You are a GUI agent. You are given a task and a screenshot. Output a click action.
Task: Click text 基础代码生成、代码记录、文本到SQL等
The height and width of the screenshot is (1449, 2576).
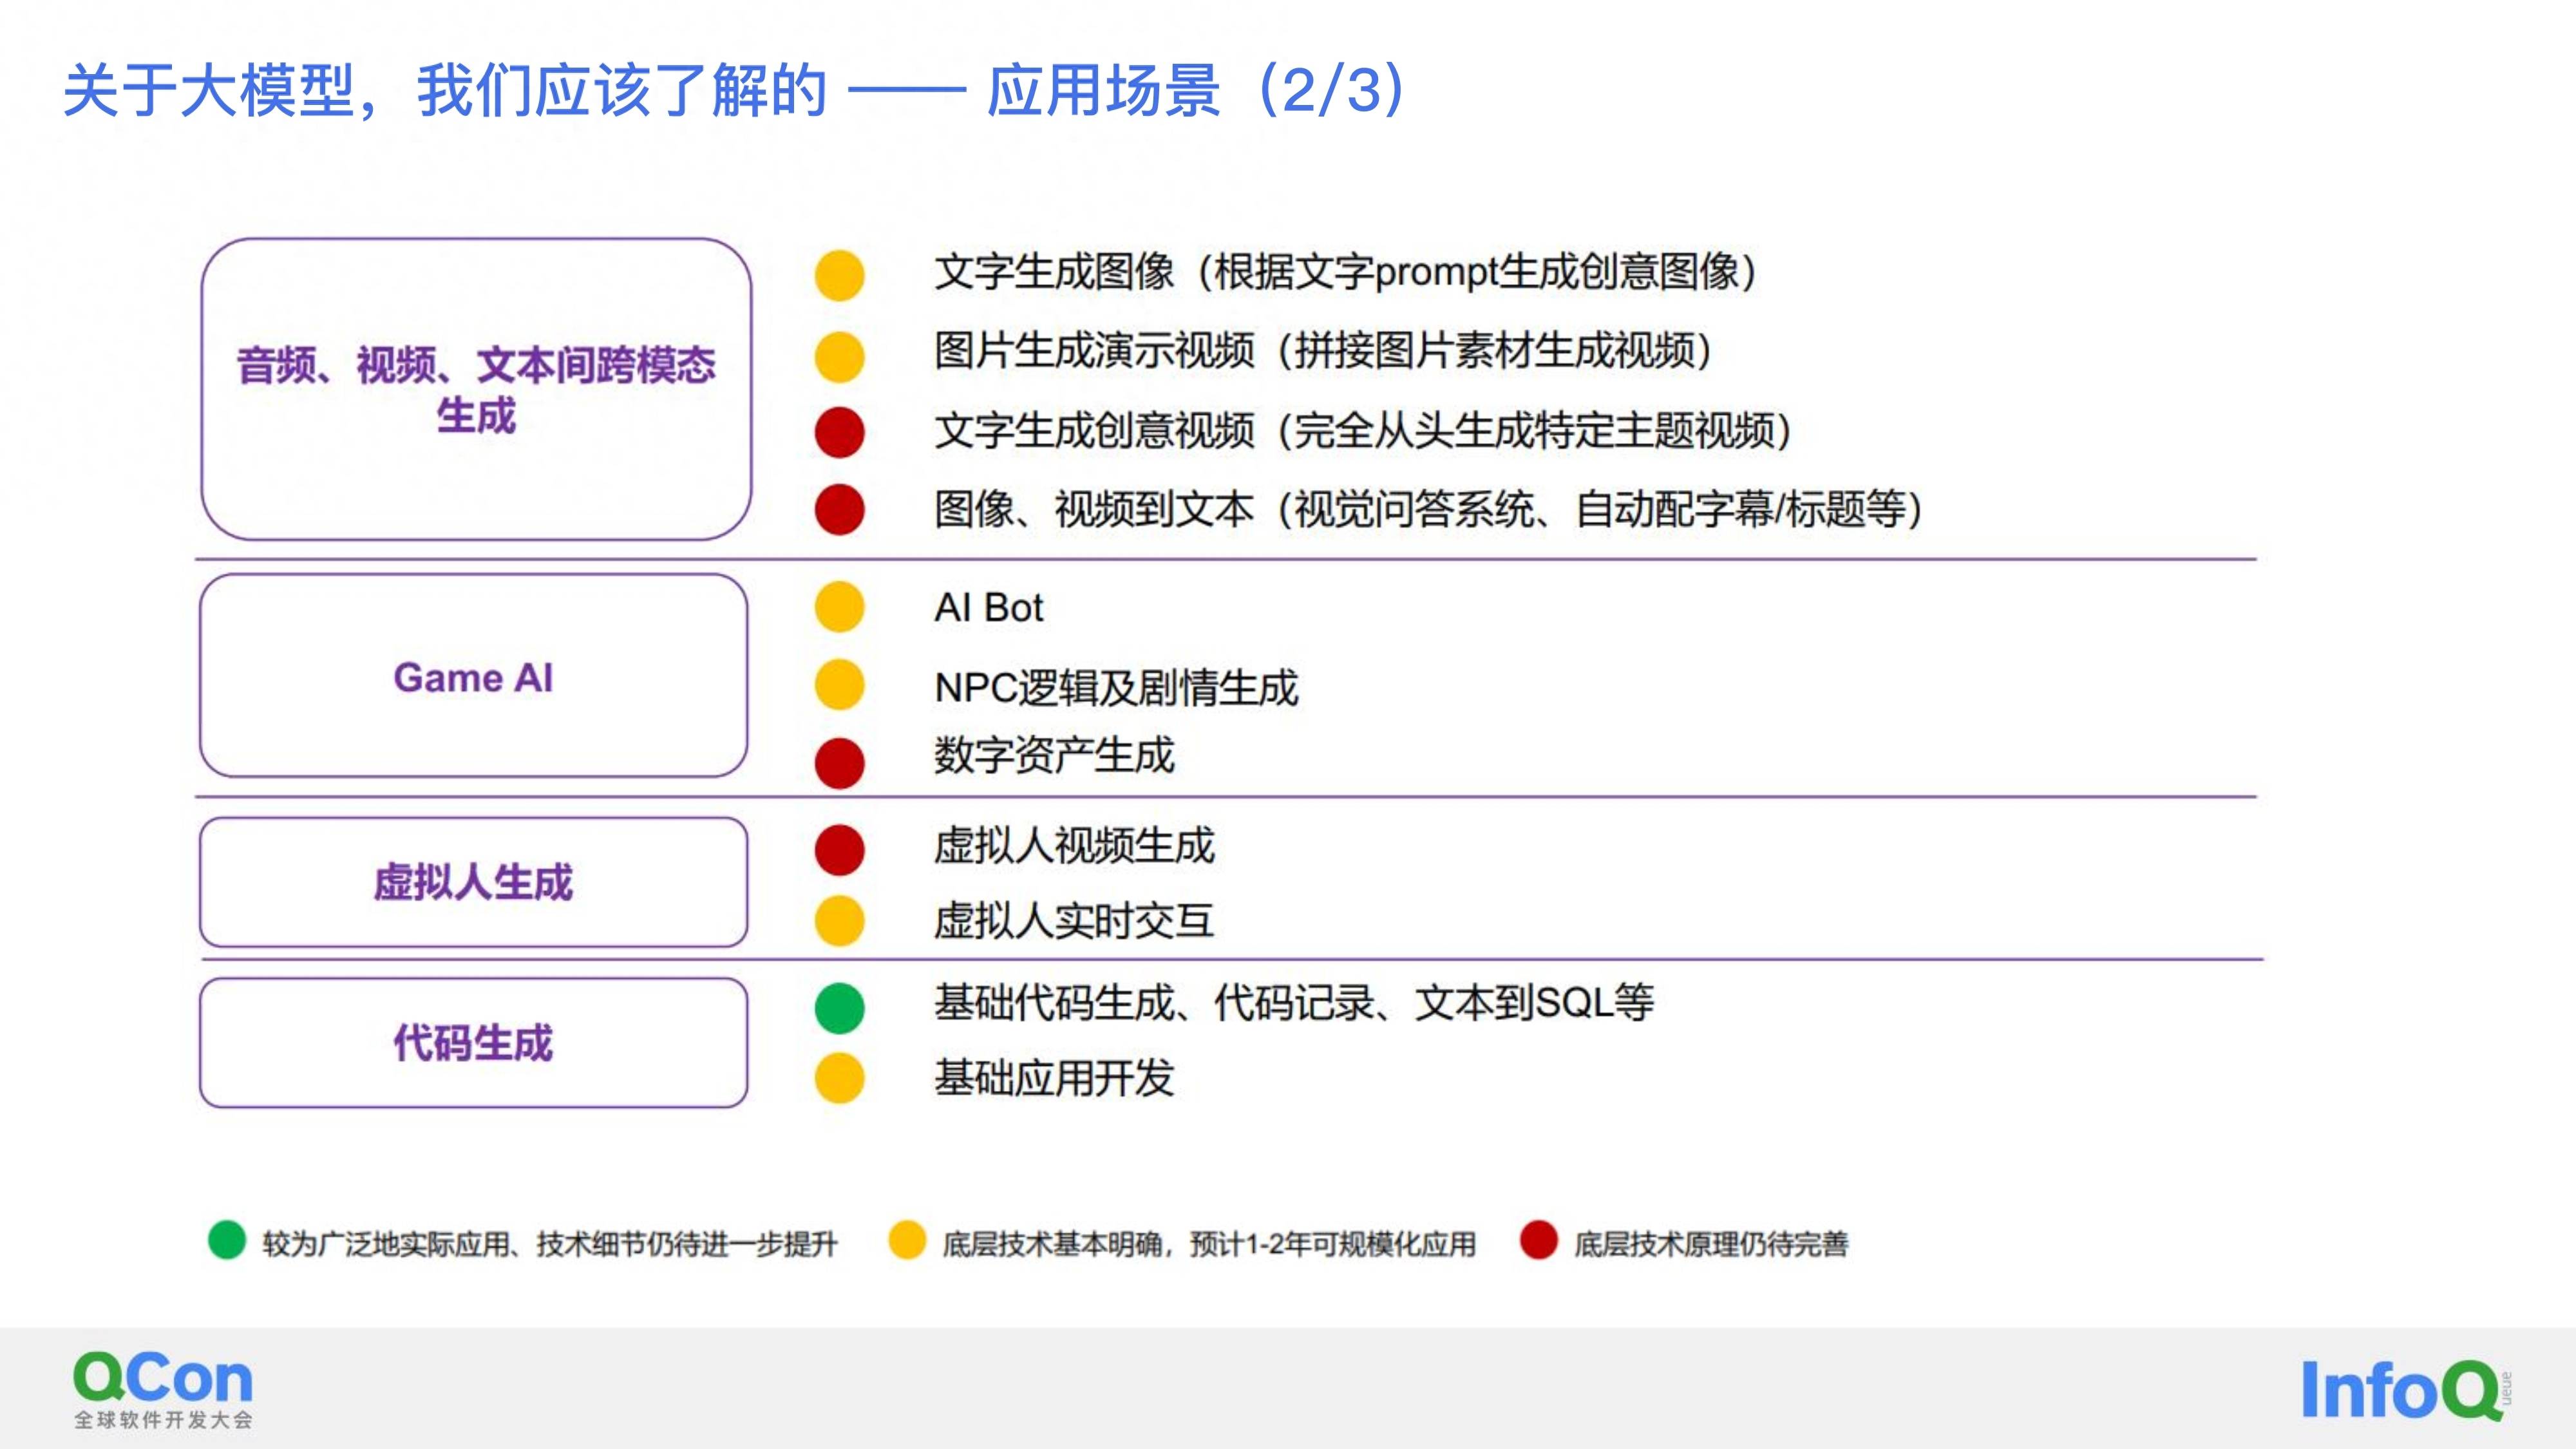pyautogui.click(x=1294, y=1003)
